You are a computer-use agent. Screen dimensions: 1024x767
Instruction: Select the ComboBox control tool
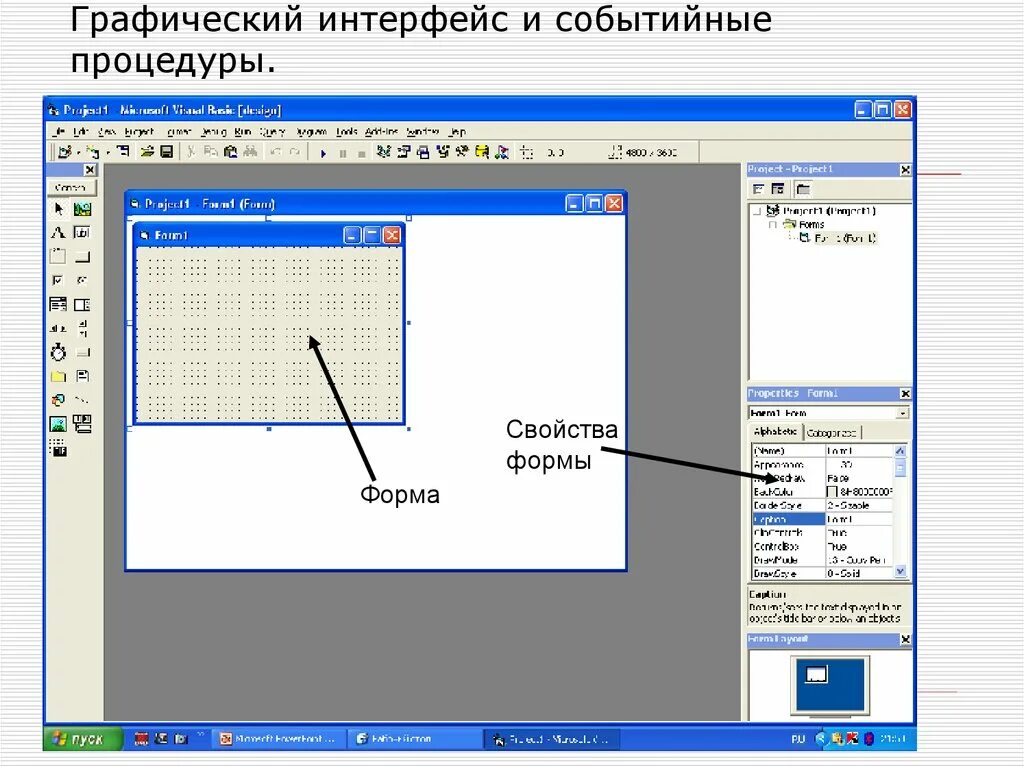click(x=58, y=304)
